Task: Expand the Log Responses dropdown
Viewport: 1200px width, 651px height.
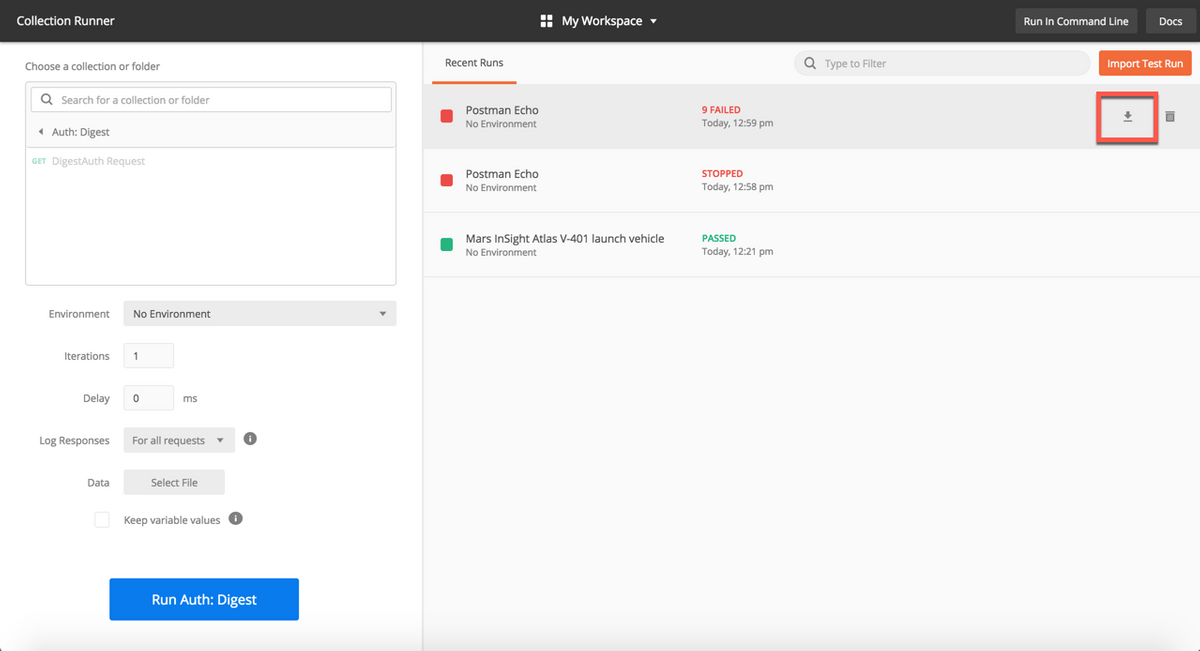Action: pos(179,440)
